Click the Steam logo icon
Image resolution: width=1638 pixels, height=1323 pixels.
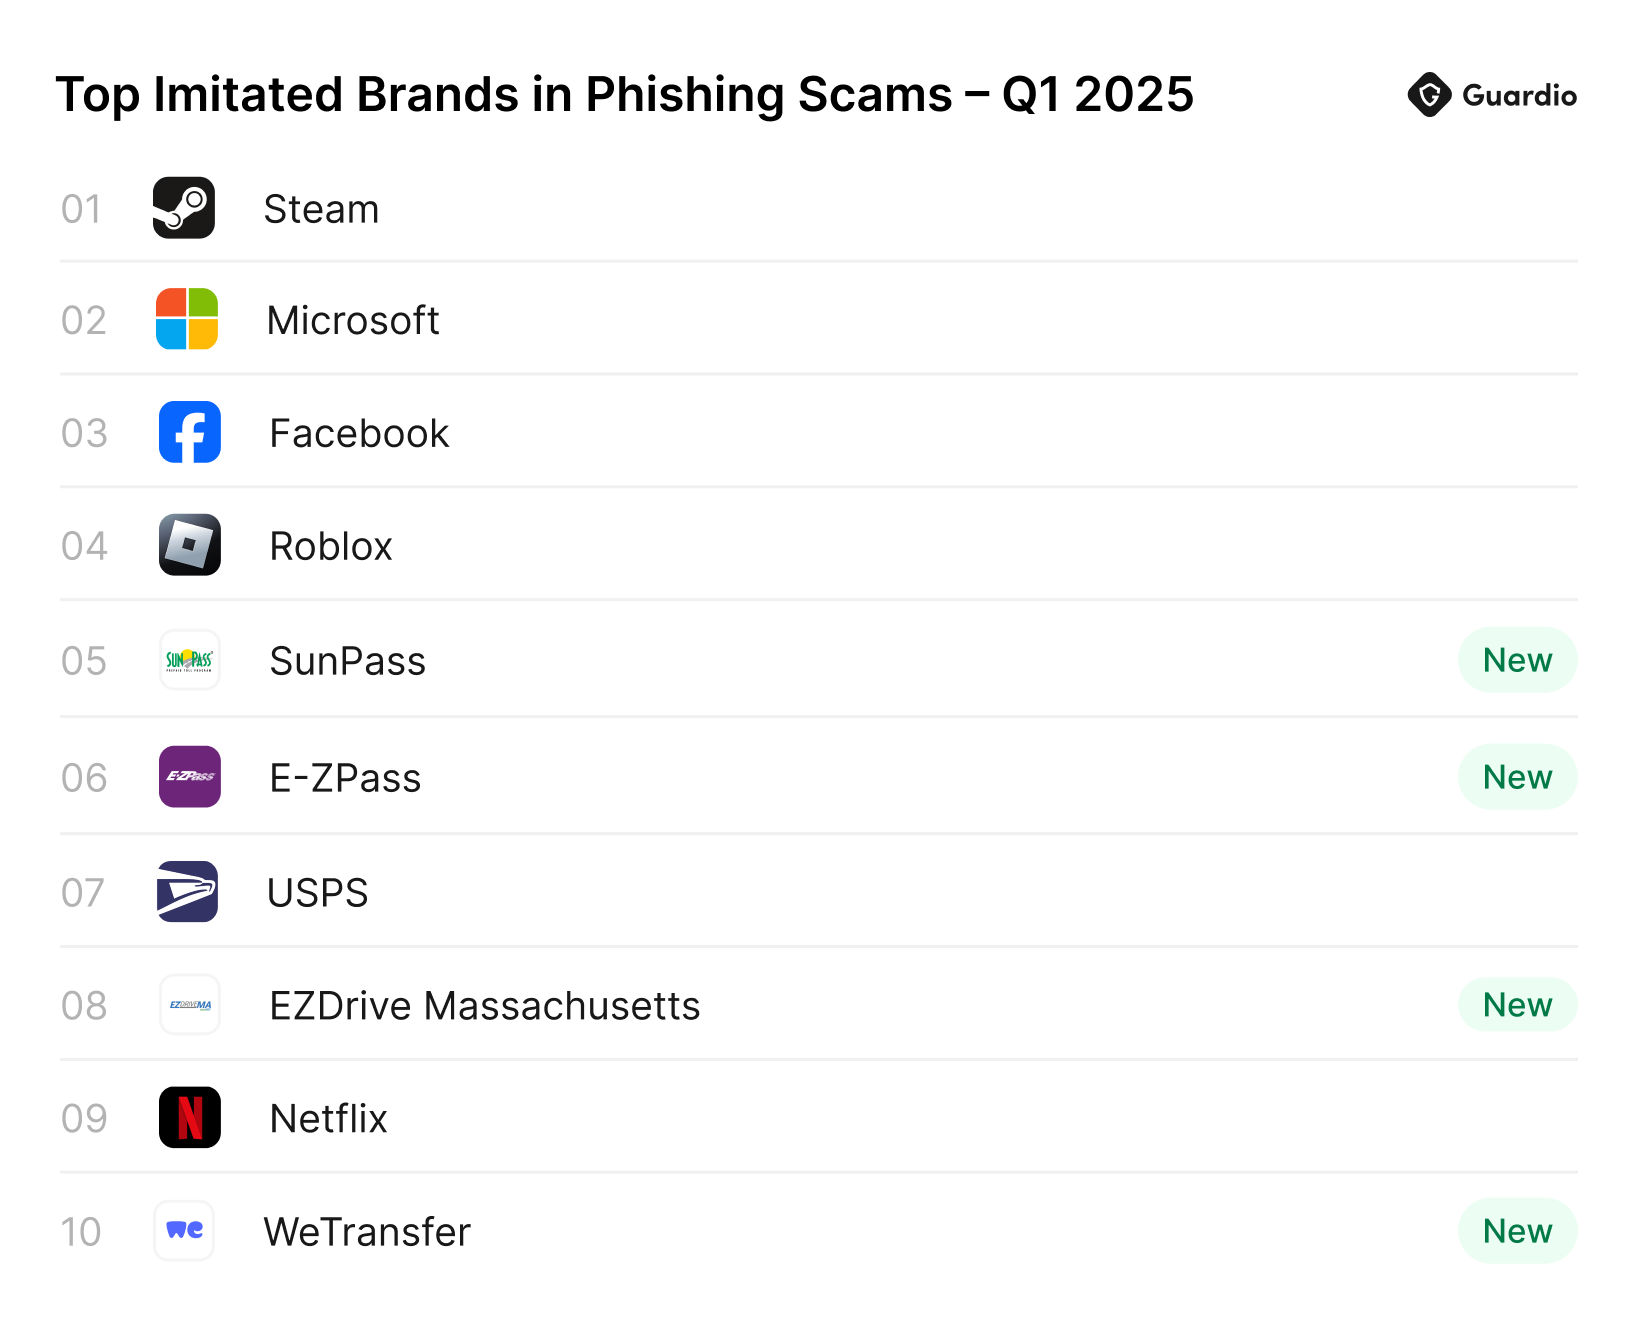coord(184,208)
